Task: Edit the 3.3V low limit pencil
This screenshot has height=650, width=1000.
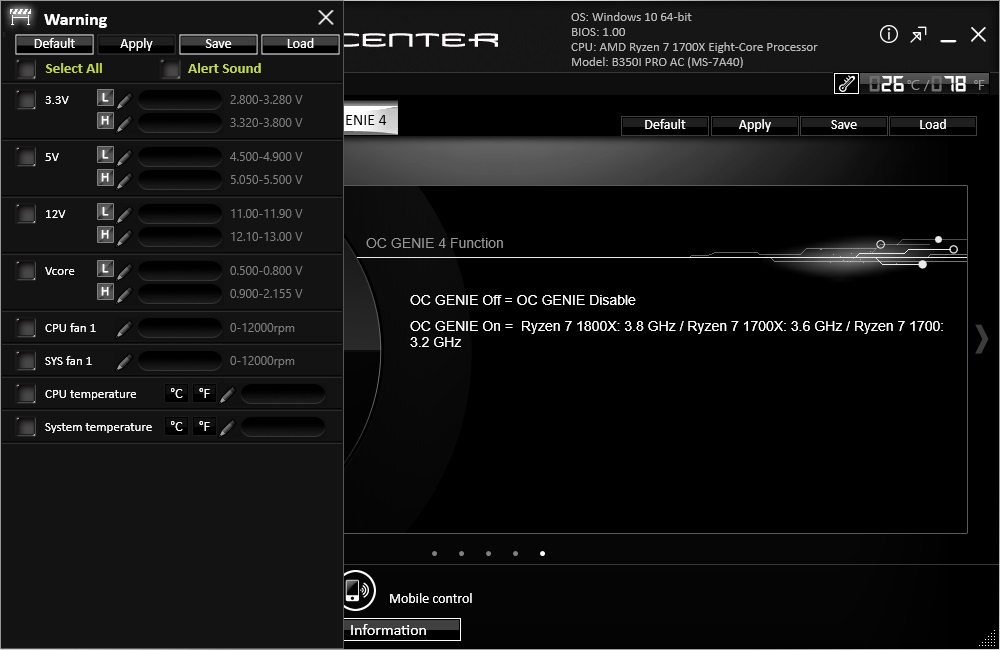Action: pos(125,101)
